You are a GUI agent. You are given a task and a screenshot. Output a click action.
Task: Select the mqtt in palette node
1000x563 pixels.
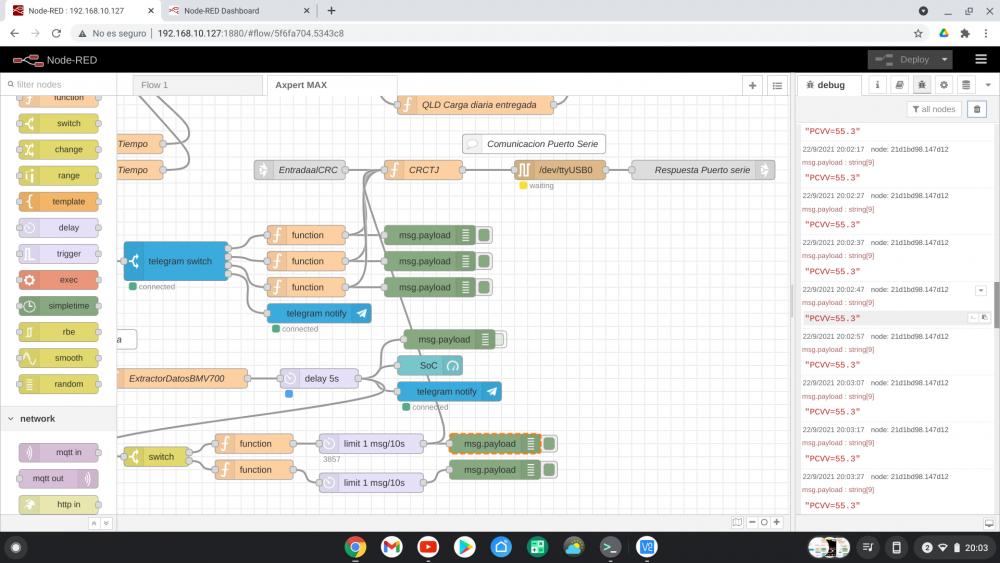(x=59, y=453)
